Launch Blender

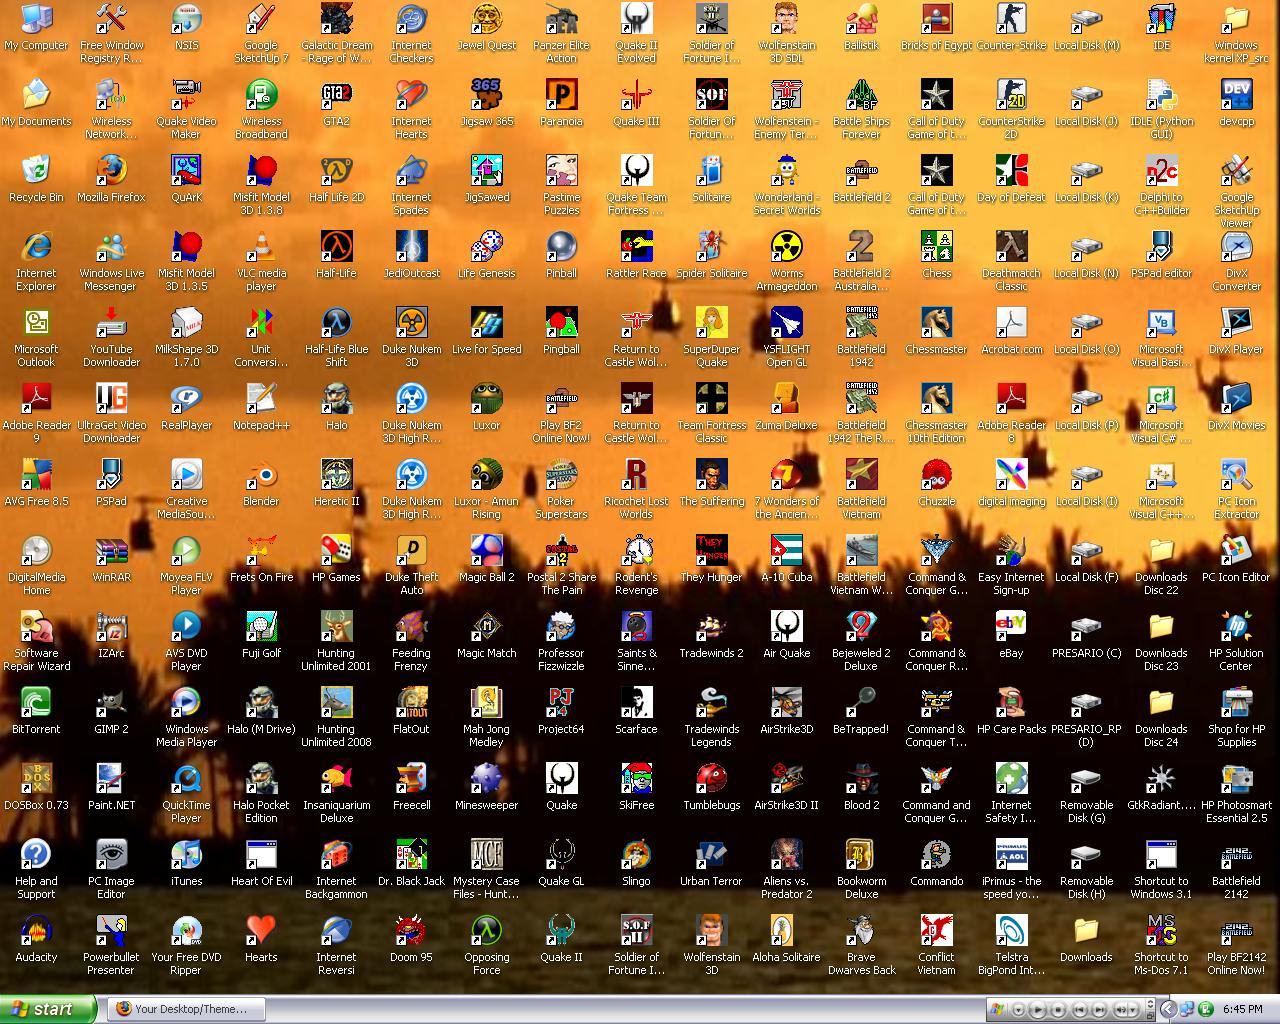(261, 477)
